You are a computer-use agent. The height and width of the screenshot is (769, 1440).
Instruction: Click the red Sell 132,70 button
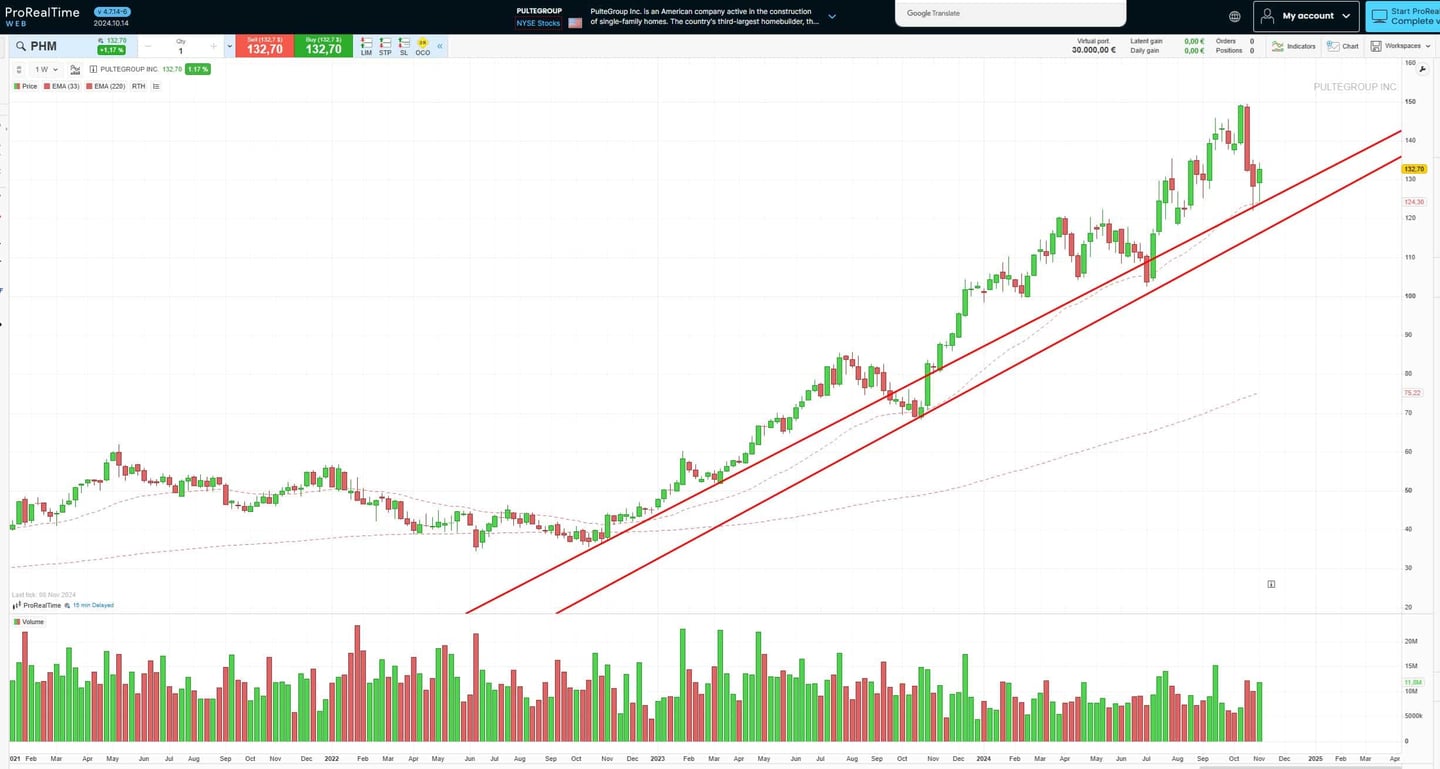coord(264,46)
